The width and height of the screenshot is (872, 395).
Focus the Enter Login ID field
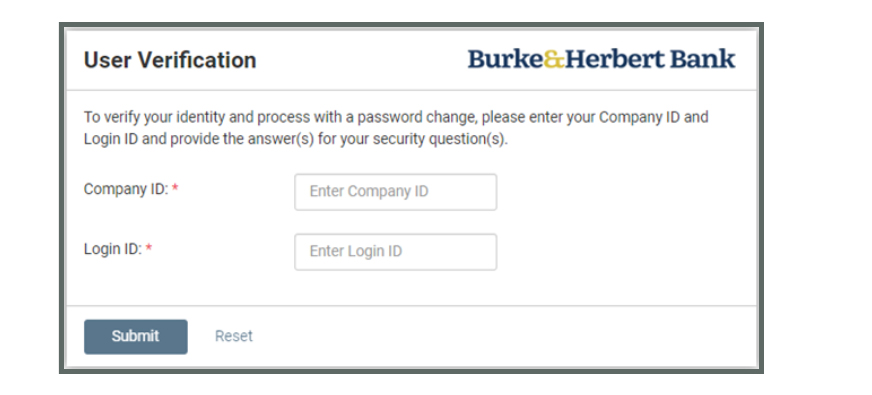pos(395,252)
